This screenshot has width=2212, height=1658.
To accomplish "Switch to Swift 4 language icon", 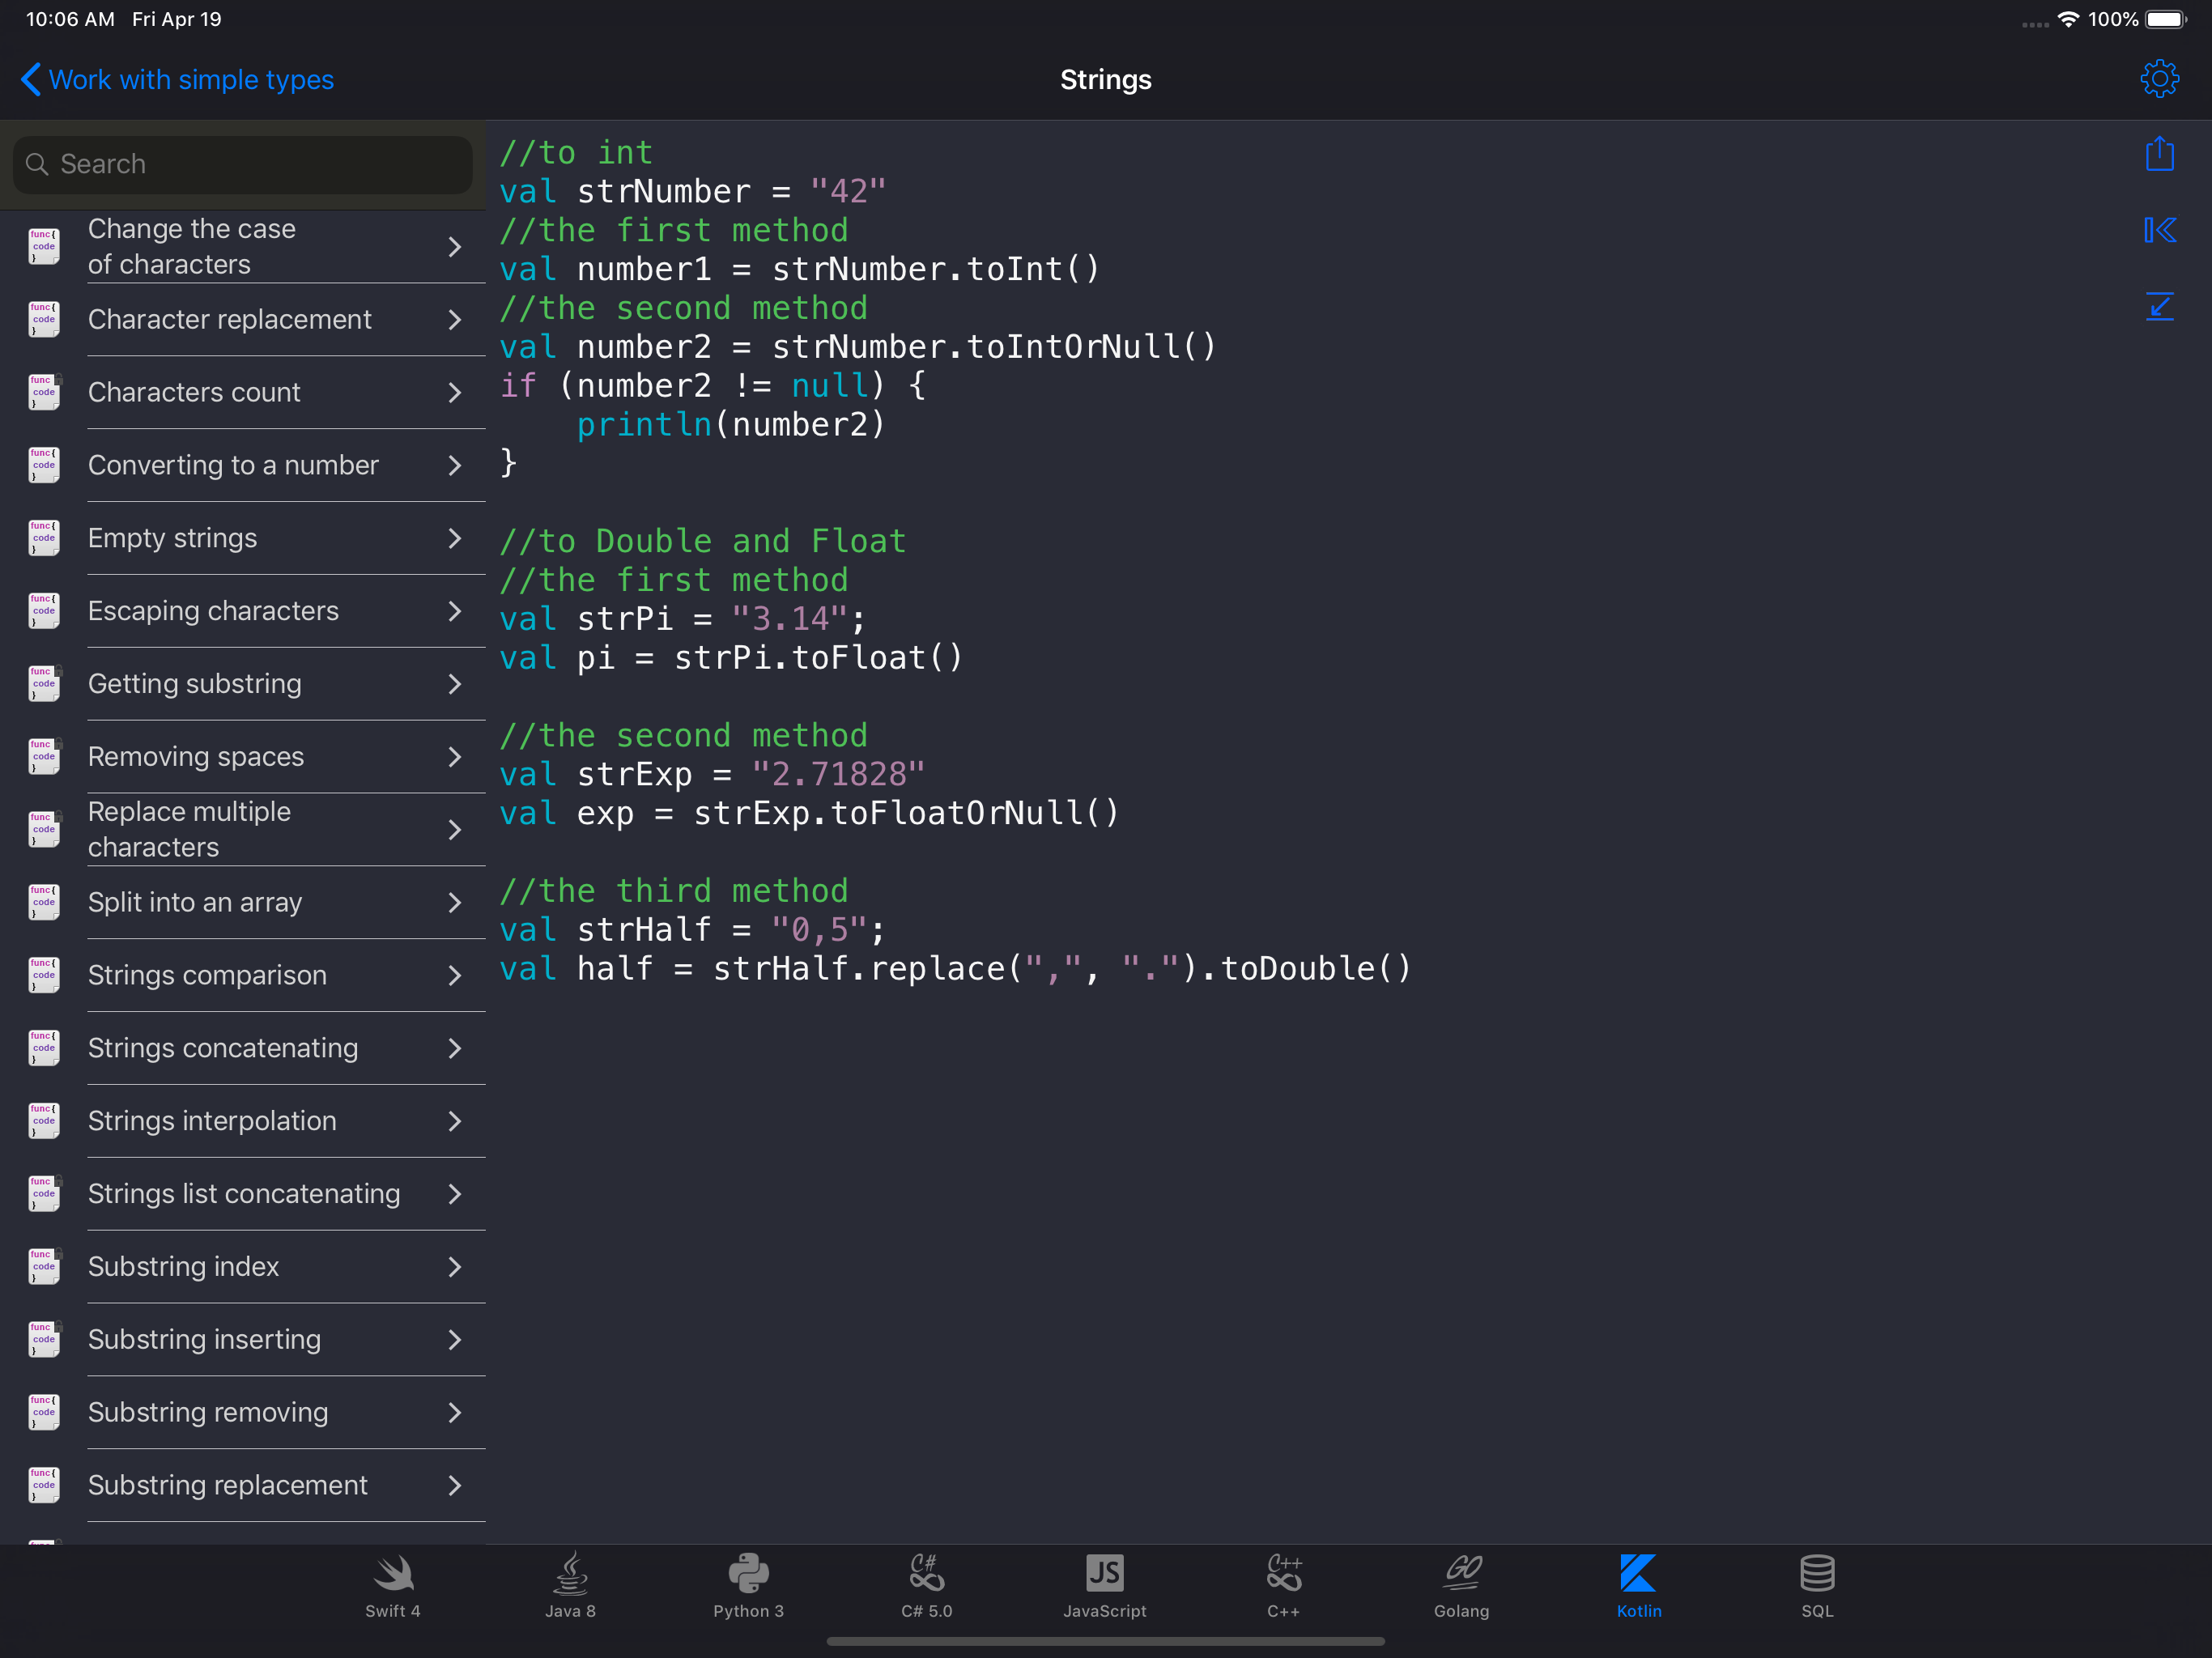I will tap(392, 1585).
